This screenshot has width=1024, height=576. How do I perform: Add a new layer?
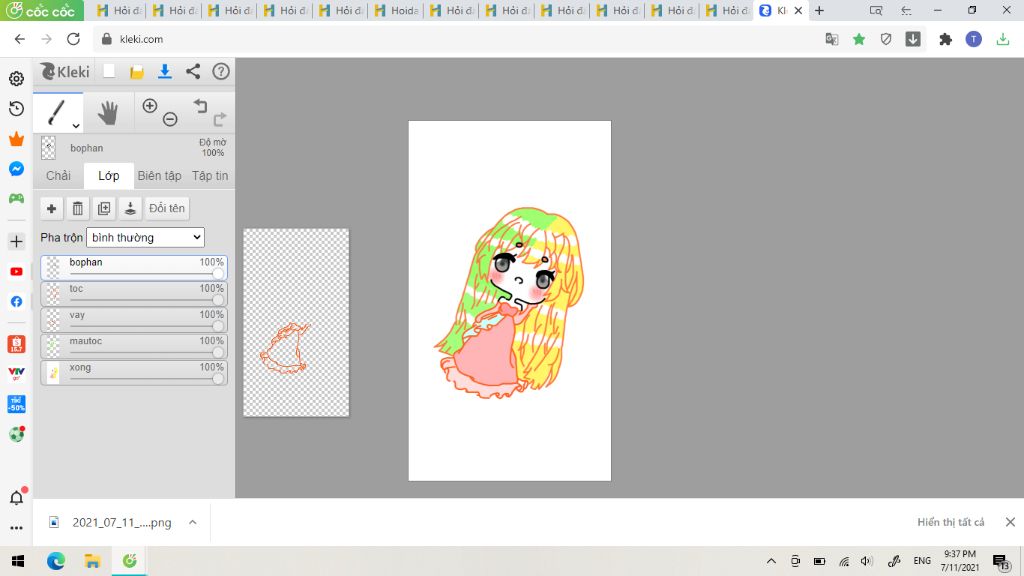51,208
